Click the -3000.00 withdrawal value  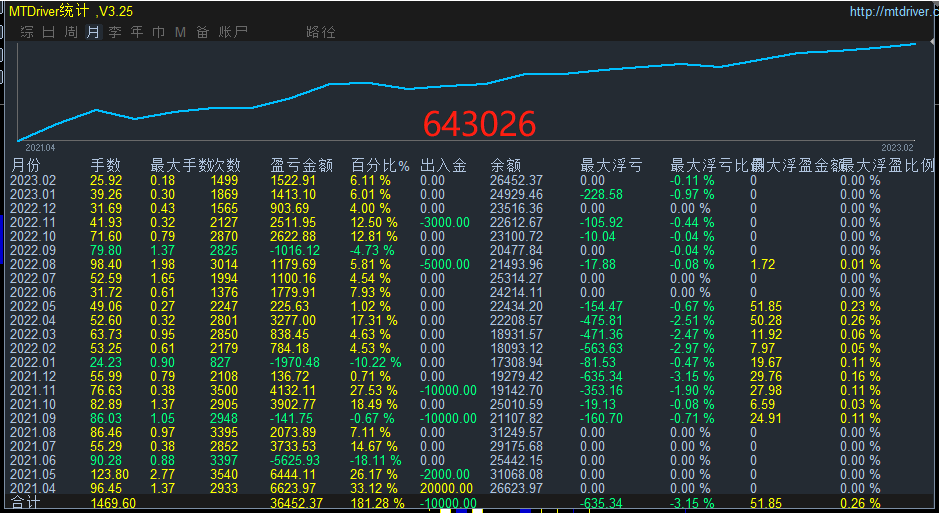click(445, 223)
